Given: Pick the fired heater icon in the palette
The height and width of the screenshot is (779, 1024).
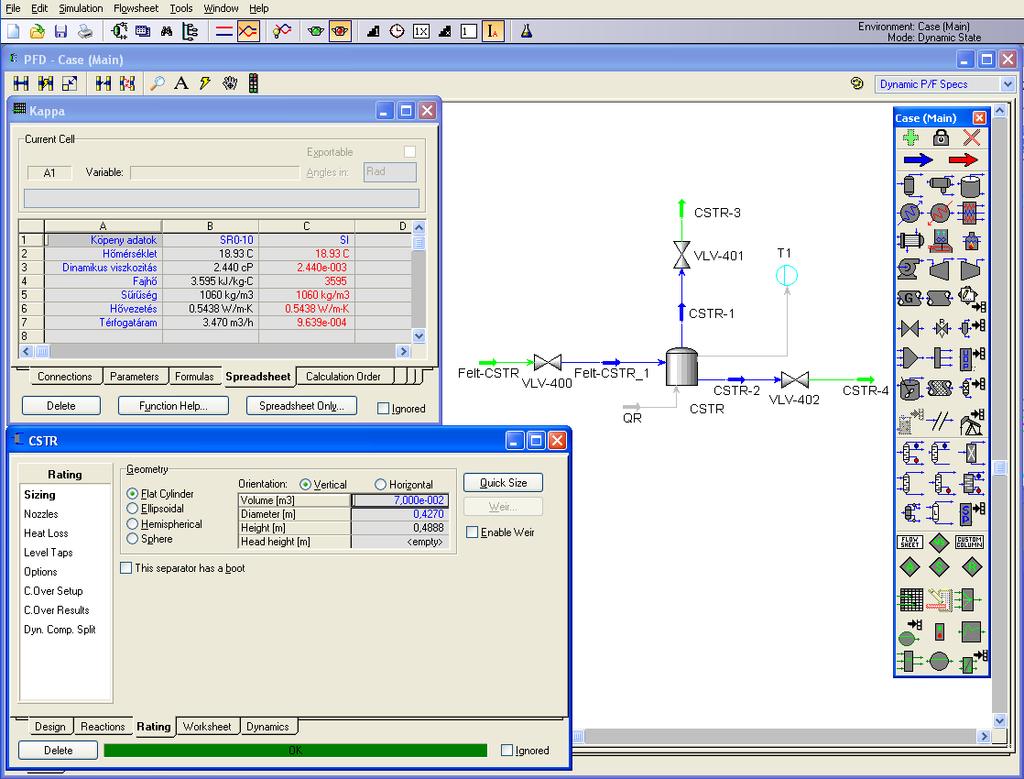Looking at the screenshot, I should pos(972,241).
